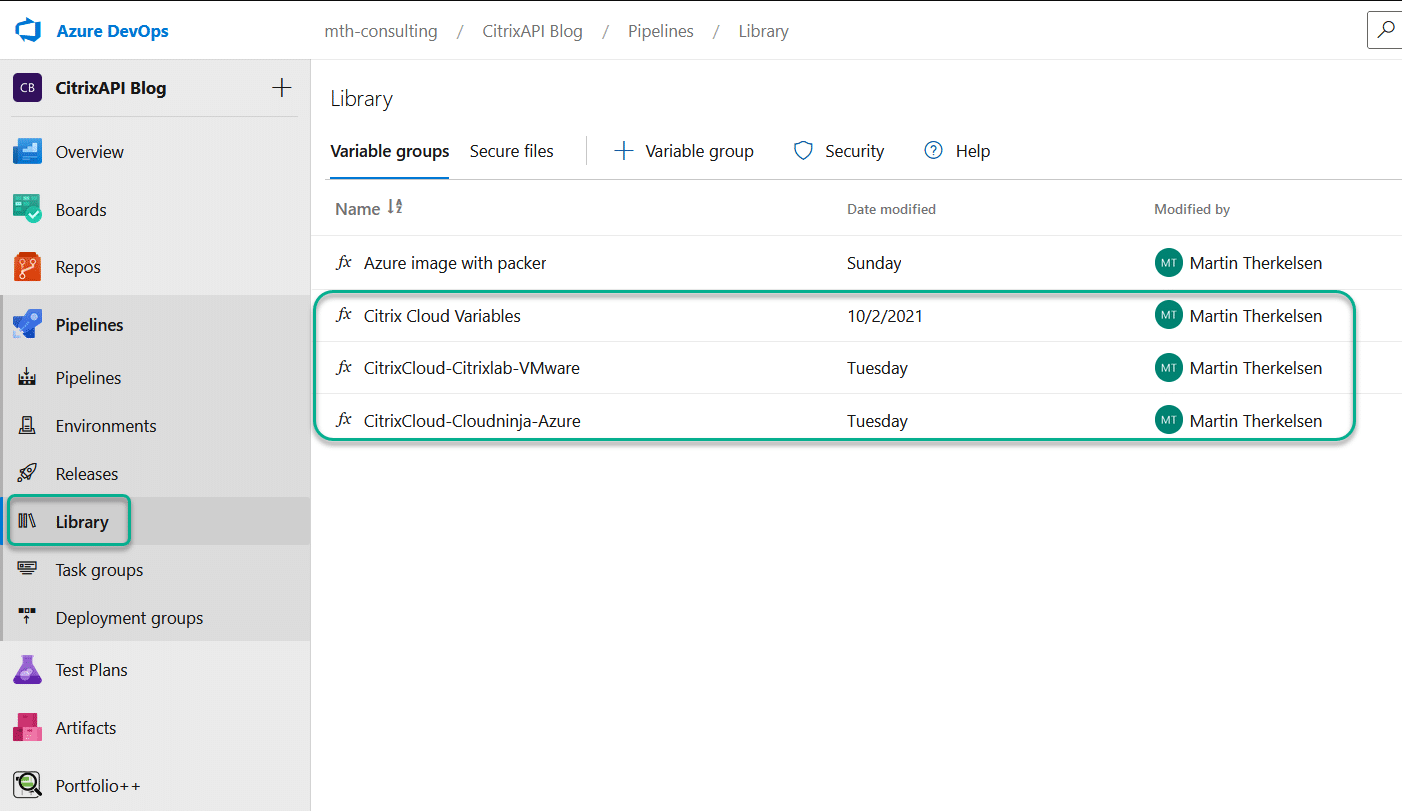Screen dimensions: 1402x811
Task: Open the CitrixCloud-Citrixlab-VMware variable group
Action: coord(472,368)
